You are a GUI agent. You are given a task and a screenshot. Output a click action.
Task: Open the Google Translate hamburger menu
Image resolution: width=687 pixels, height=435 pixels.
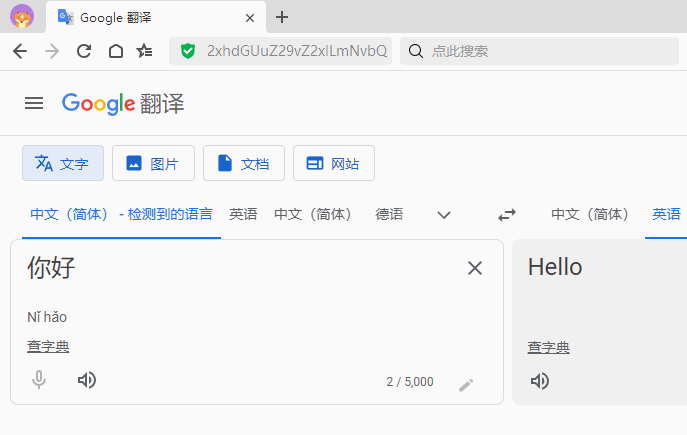pyautogui.click(x=34, y=103)
